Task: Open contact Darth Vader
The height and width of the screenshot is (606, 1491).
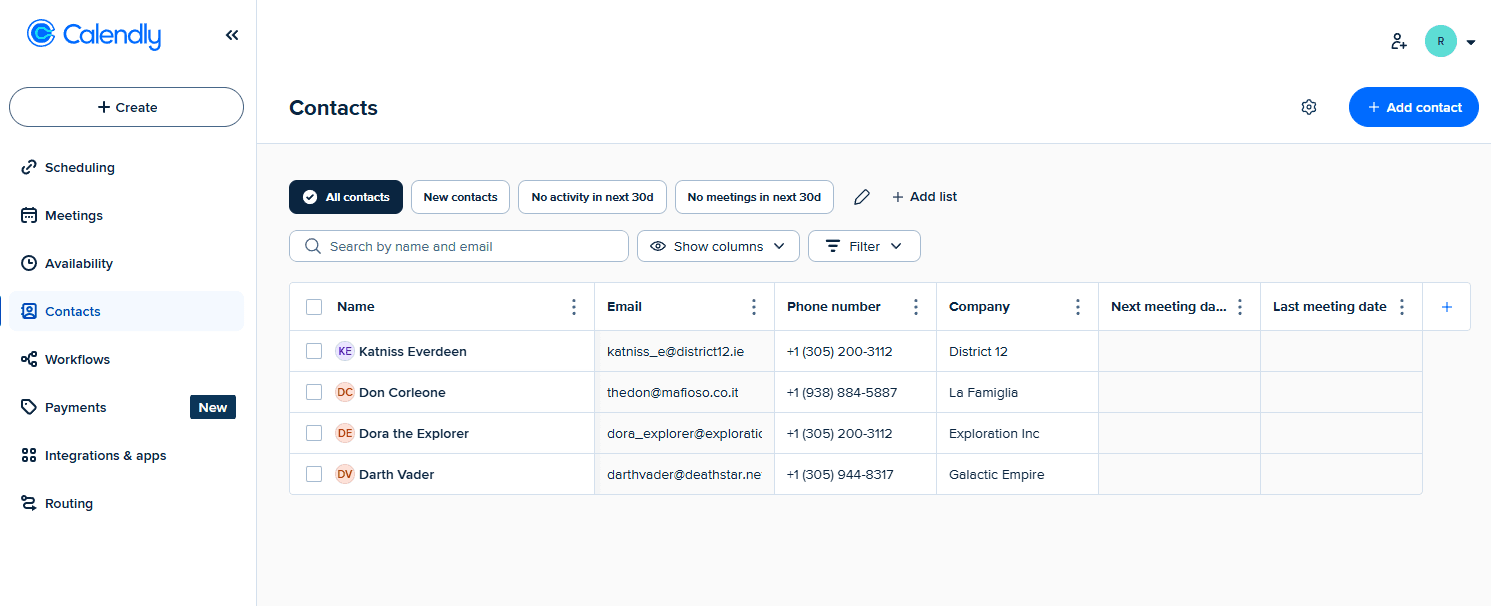Action: (397, 474)
